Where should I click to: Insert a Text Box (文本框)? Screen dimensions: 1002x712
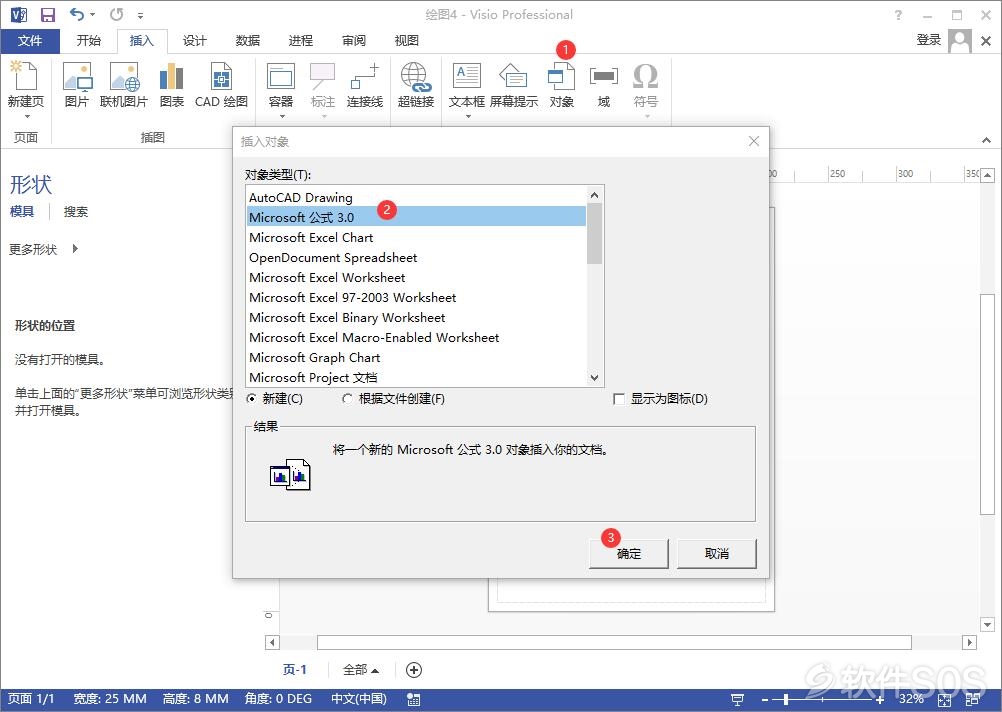[466, 76]
